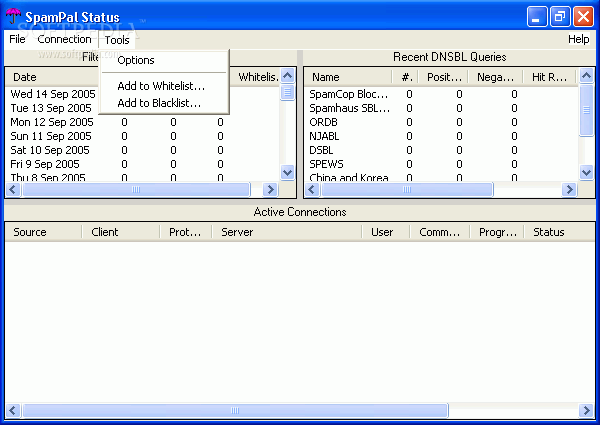Viewport: 600px width, 425px height.
Task: Click the Server column header
Action: coord(287,232)
